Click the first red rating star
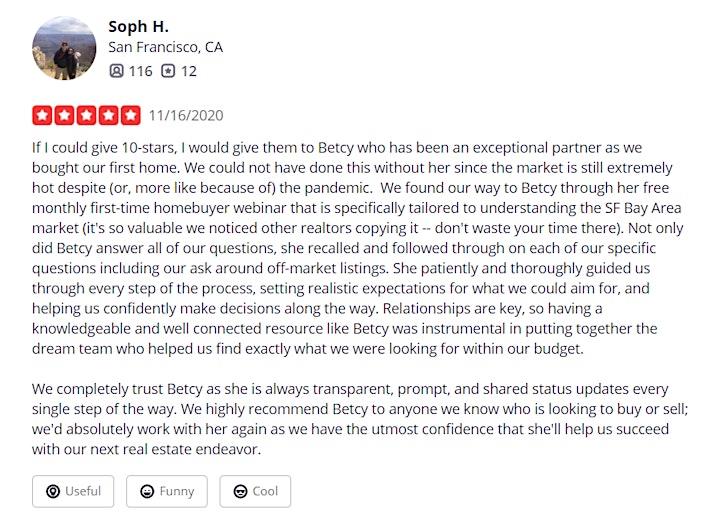720x526 pixels. pyautogui.click(x=42, y=115)
